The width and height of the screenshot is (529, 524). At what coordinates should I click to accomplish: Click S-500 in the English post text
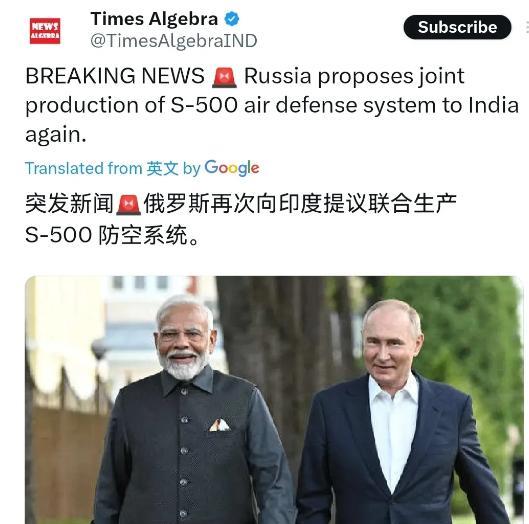click(204, 105)
